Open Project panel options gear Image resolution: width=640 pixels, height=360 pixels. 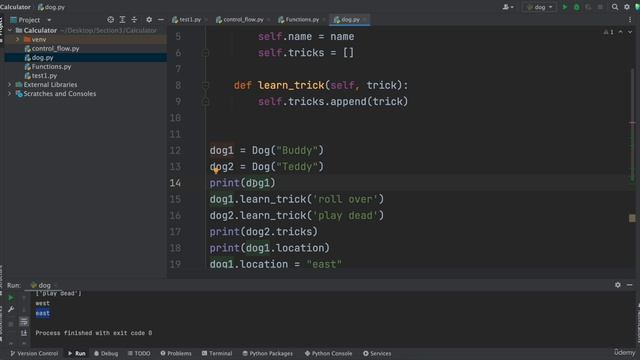(149, 20)
